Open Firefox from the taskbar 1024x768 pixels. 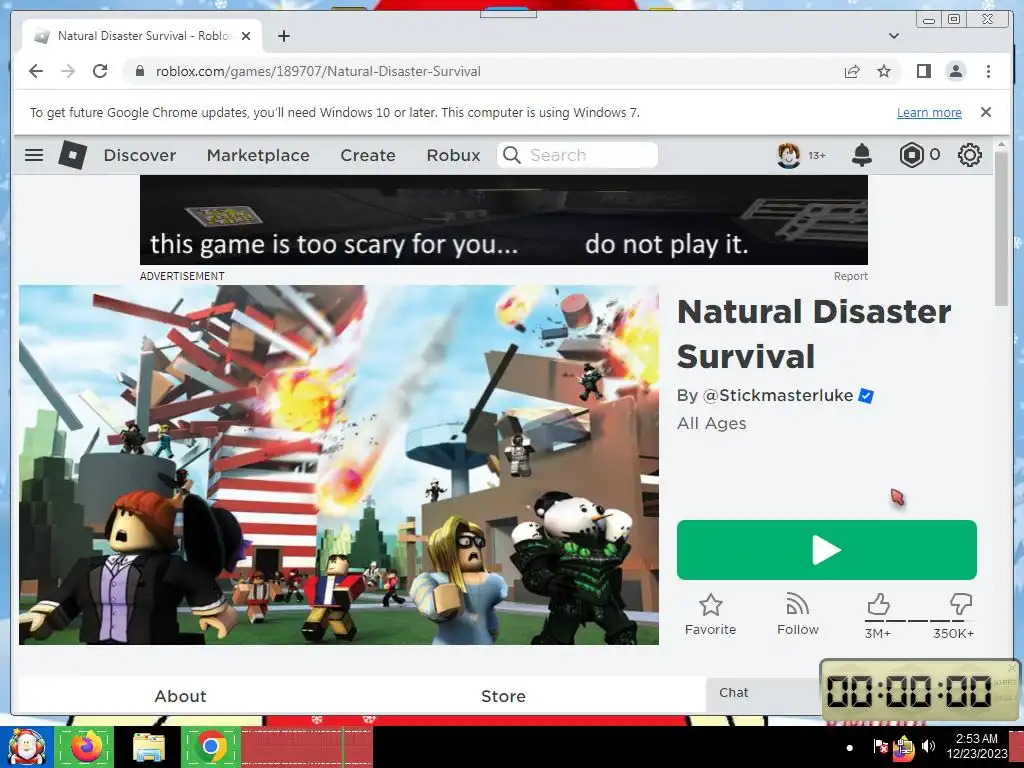pyautogui.click(x=86, y=746)
